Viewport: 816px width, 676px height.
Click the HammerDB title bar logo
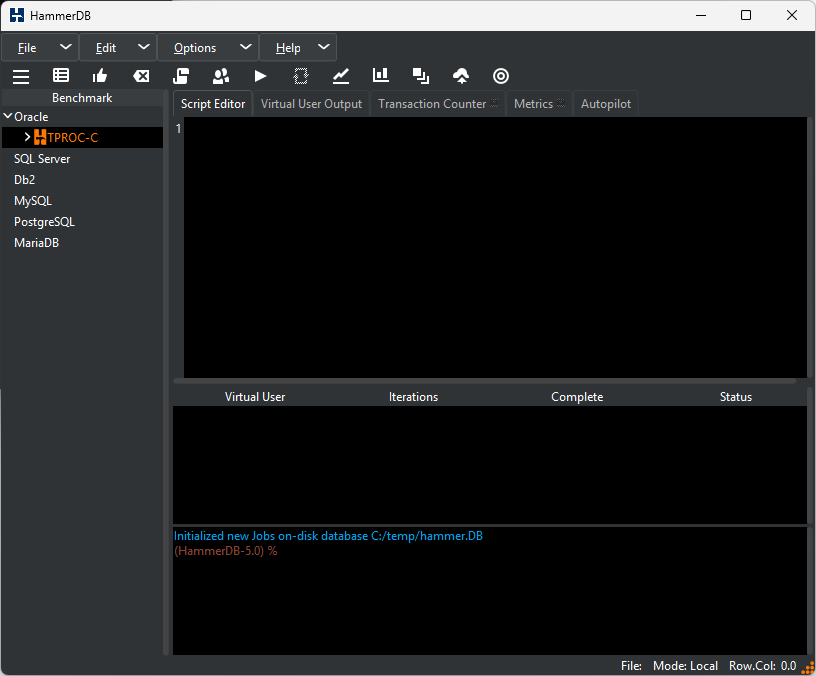point(17,15)
